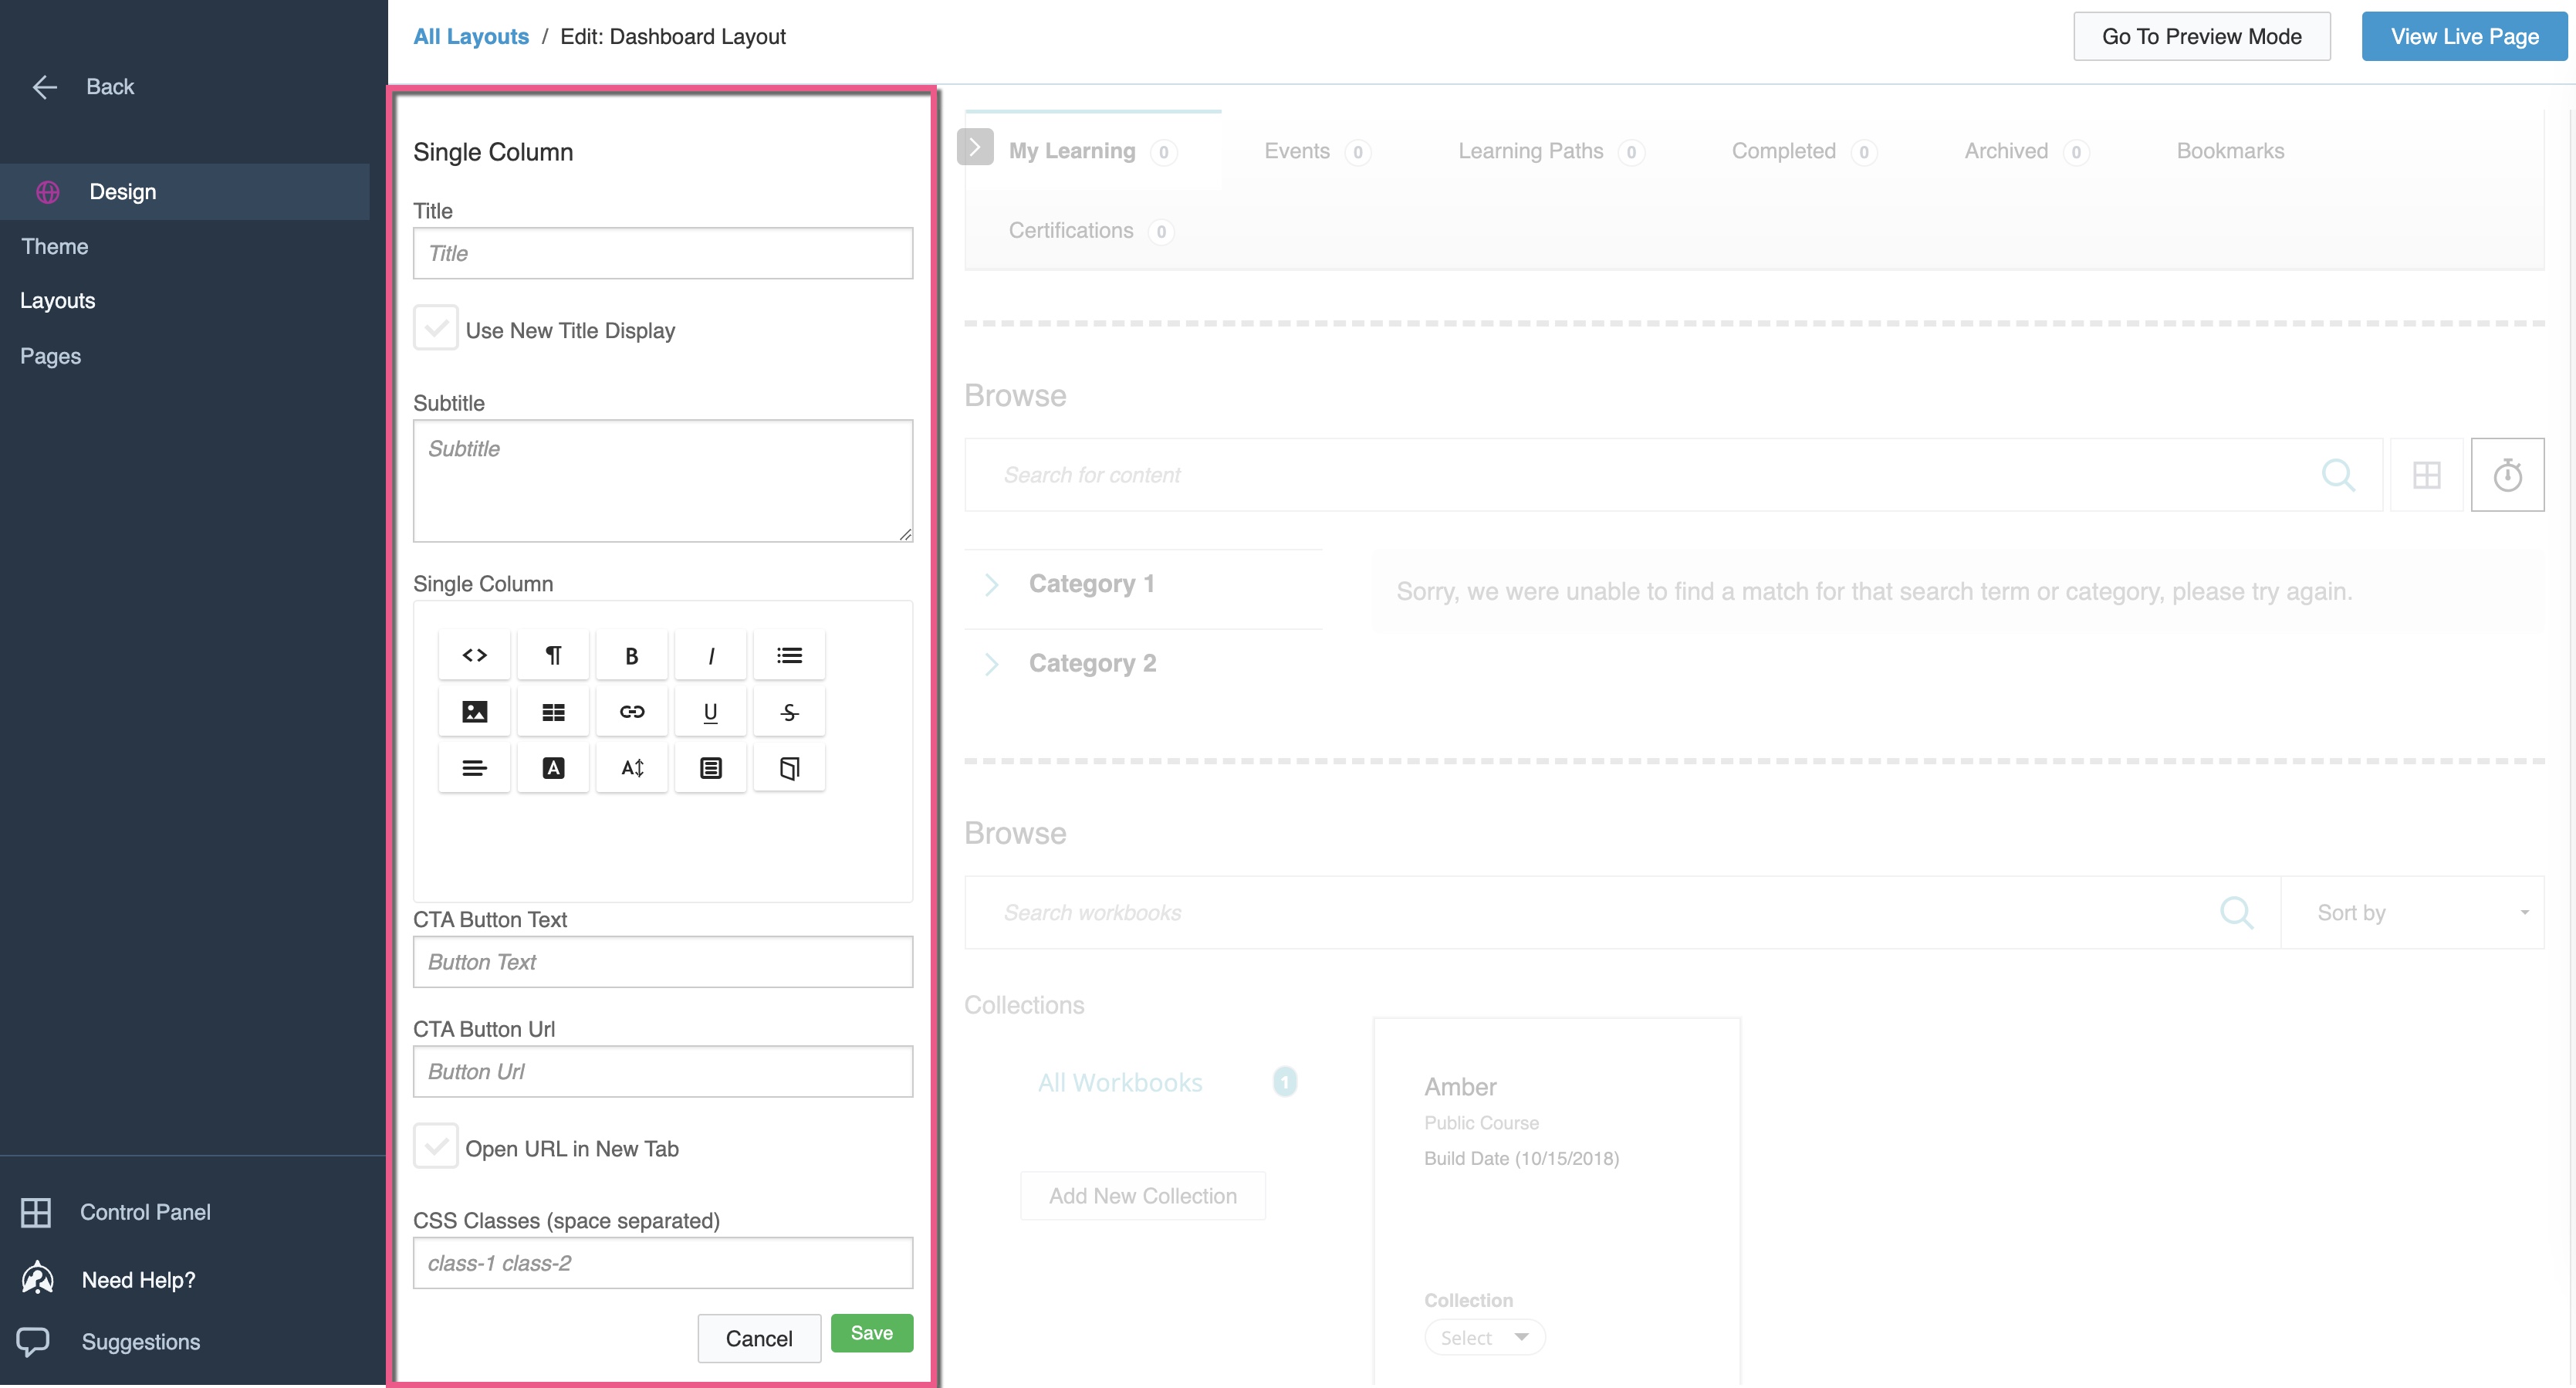Click the Cancel button
The image size is (2576, 1388).
click(x=759, y=1338)
